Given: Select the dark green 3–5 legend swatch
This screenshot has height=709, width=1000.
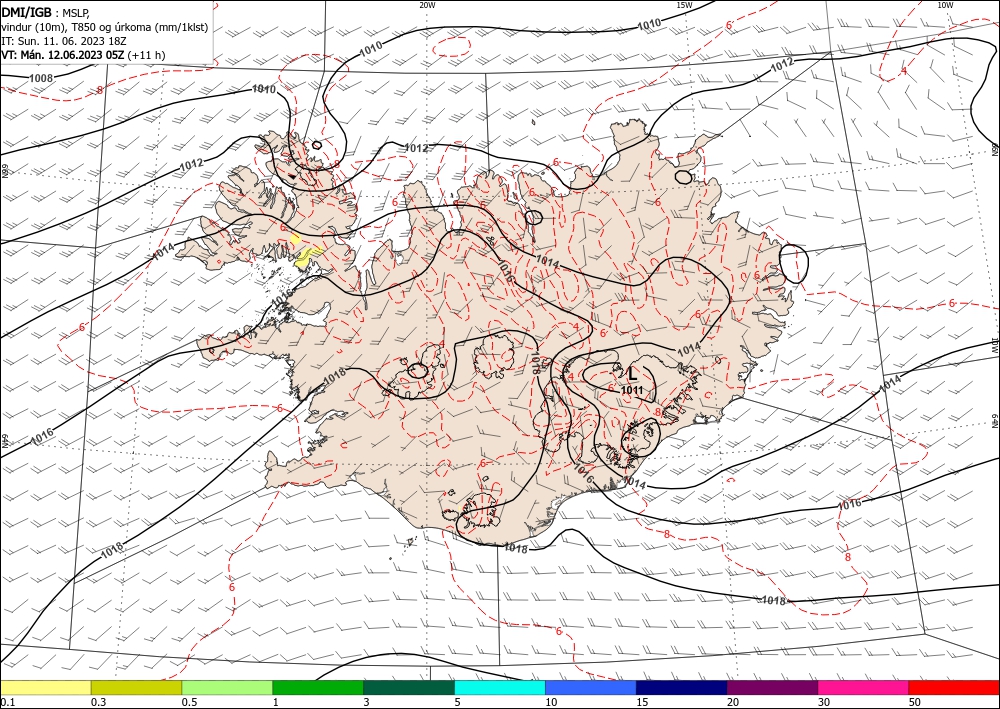Looking at the screenshot, I should pos(409,687).
